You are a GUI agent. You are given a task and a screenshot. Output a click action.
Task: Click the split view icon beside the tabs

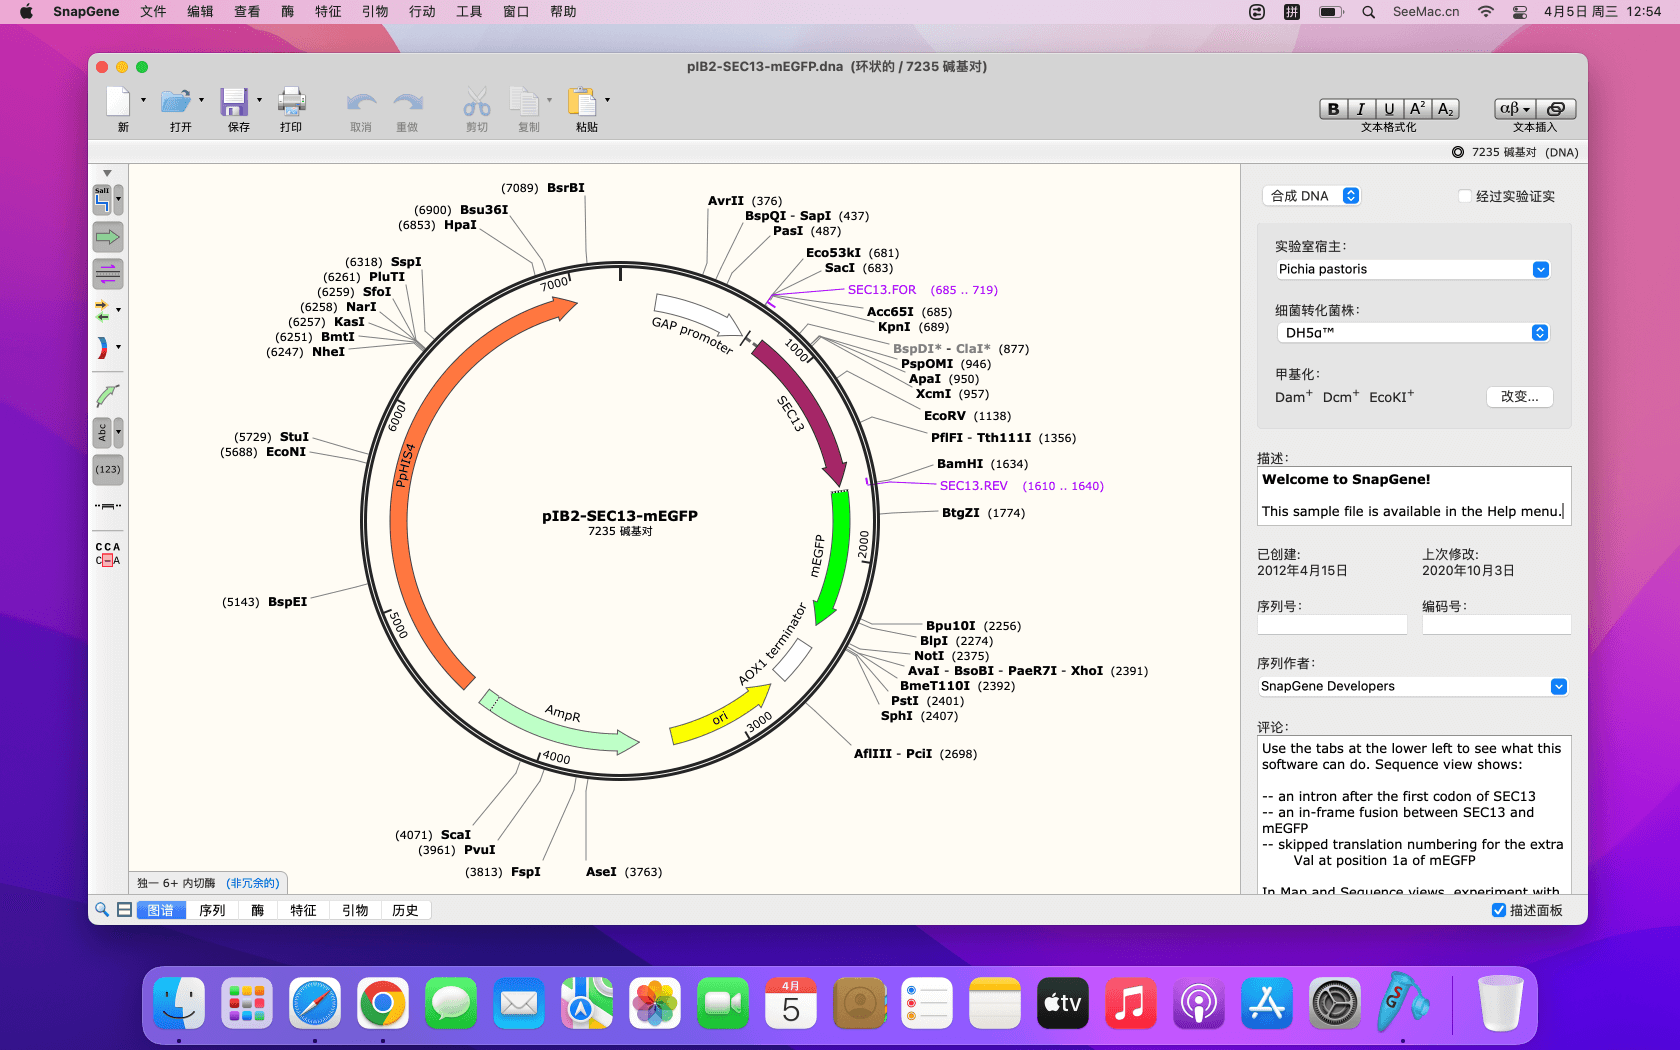[x=124, y=910]
